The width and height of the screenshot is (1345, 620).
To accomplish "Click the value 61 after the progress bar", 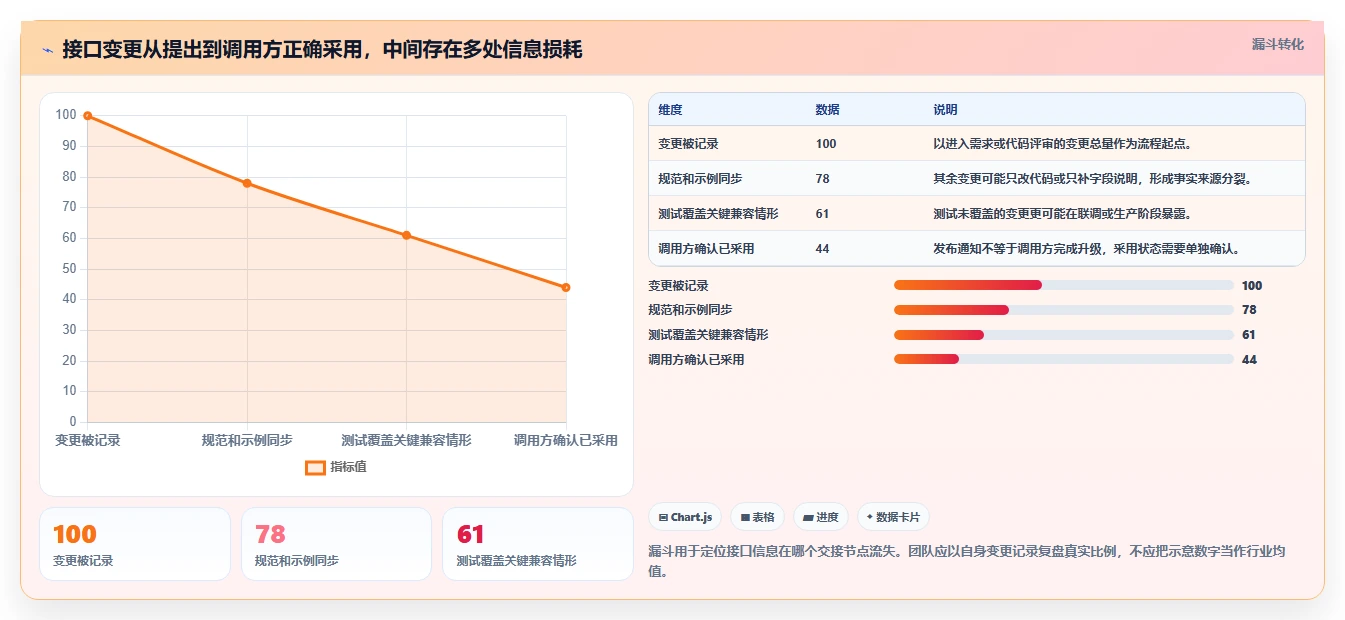I will [1249, 335].
